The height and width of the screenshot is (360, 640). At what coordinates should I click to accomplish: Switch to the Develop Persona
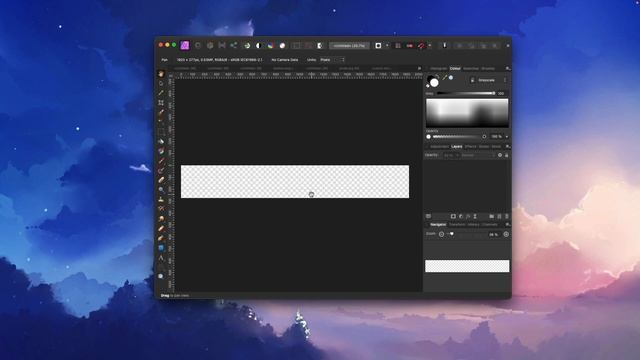coord(210,45)
